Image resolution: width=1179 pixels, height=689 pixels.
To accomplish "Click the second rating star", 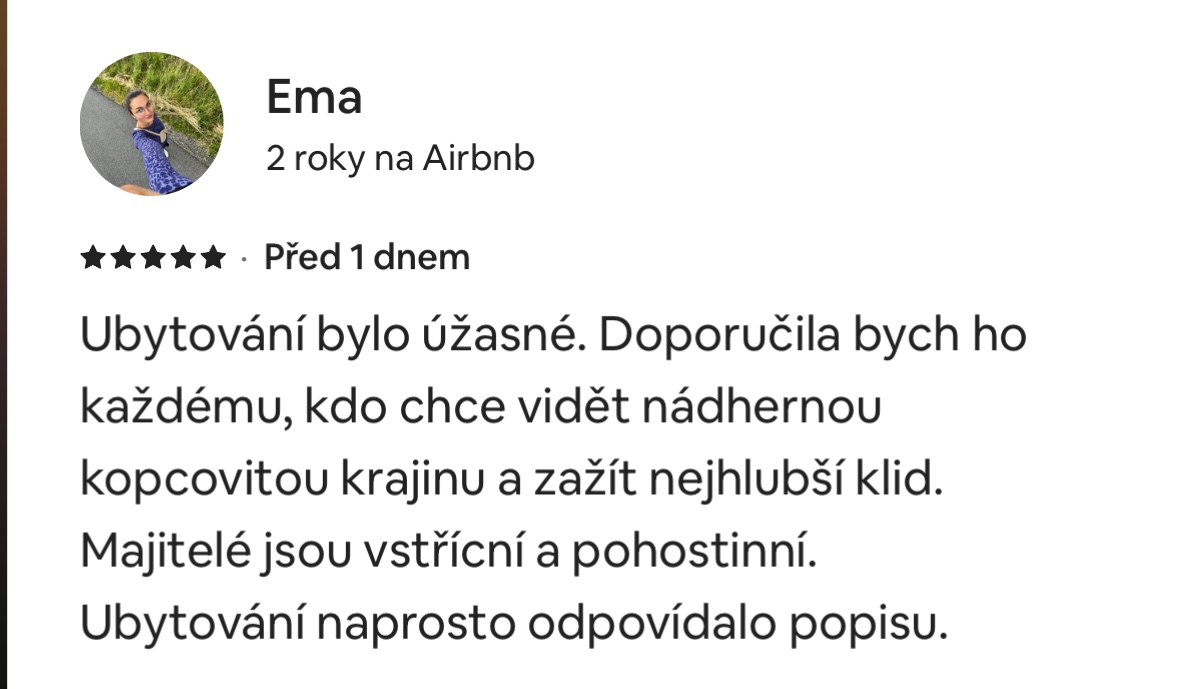I will pos(123,257).
